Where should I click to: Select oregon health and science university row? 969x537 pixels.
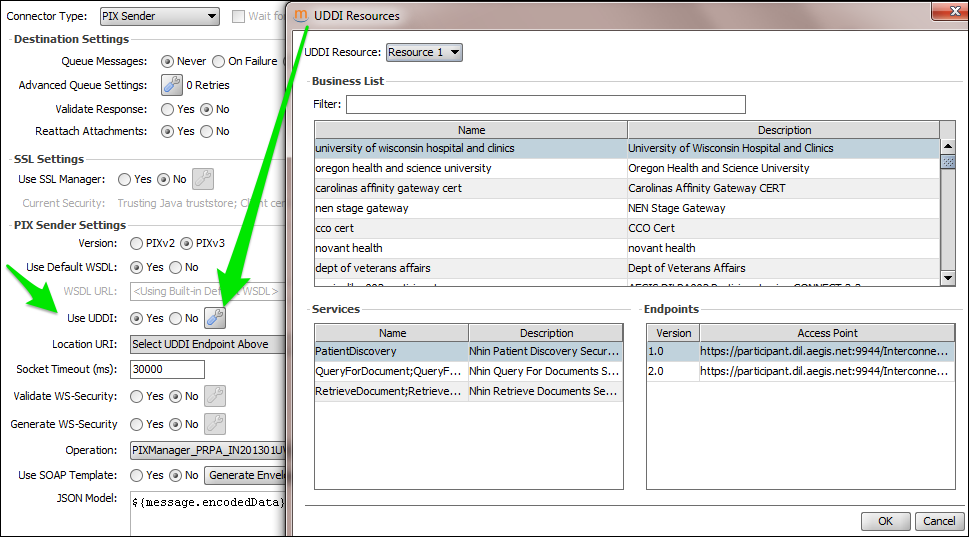point(627,168)
